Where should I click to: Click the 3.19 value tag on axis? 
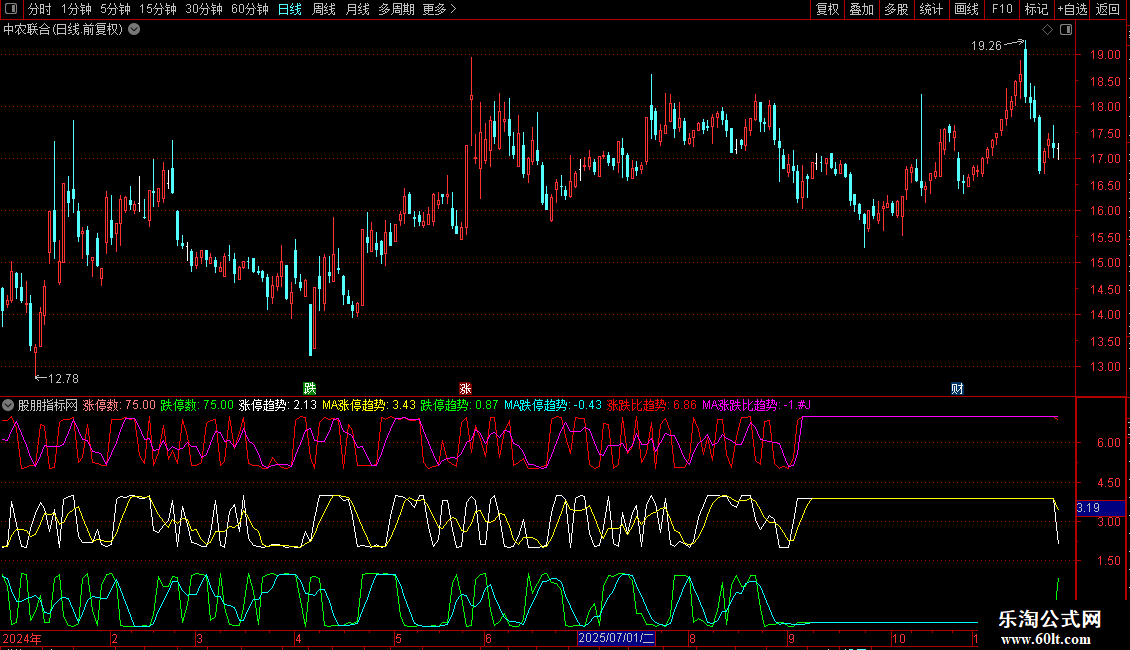(1088, 508)
